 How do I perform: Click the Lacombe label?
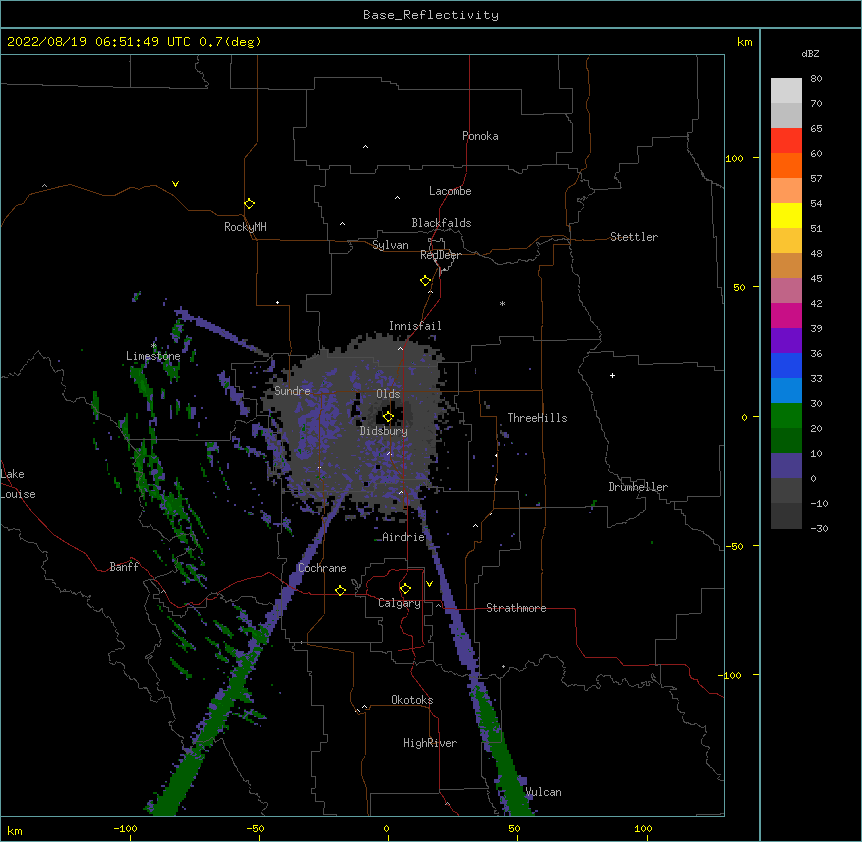click(450, 191)
